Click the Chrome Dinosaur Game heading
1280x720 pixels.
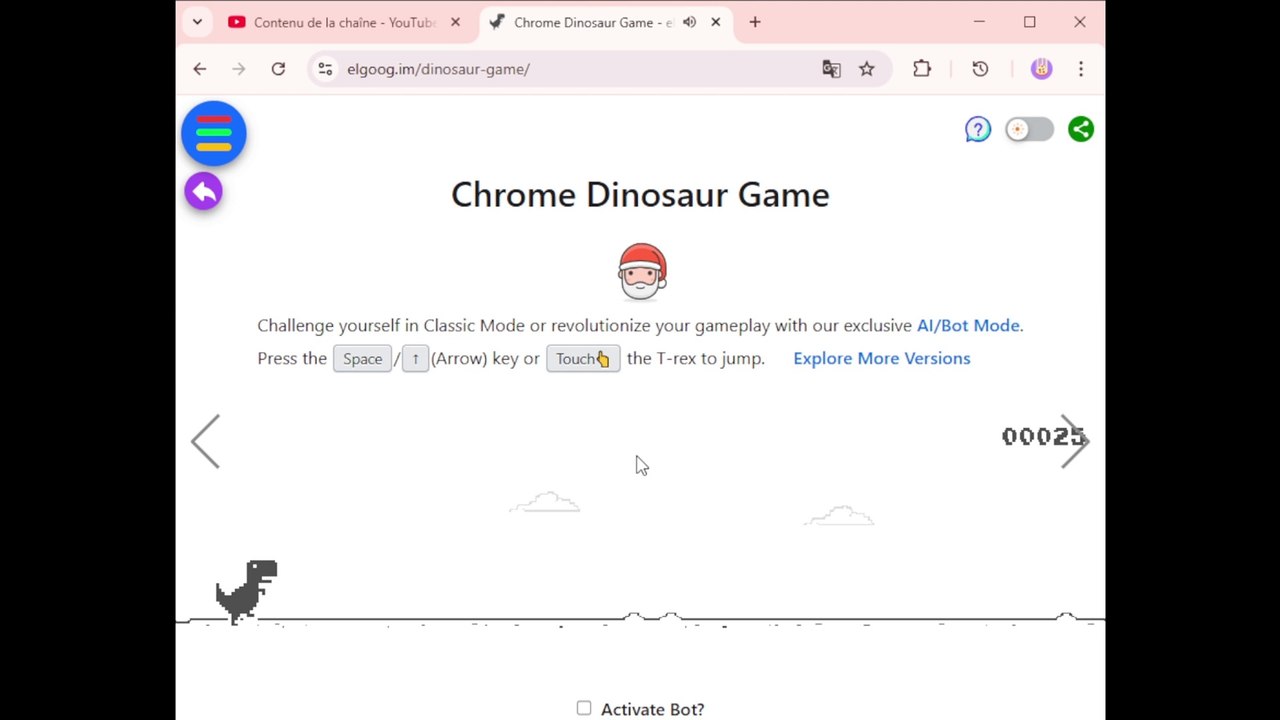pyautogui.click(x=640, y=194)
